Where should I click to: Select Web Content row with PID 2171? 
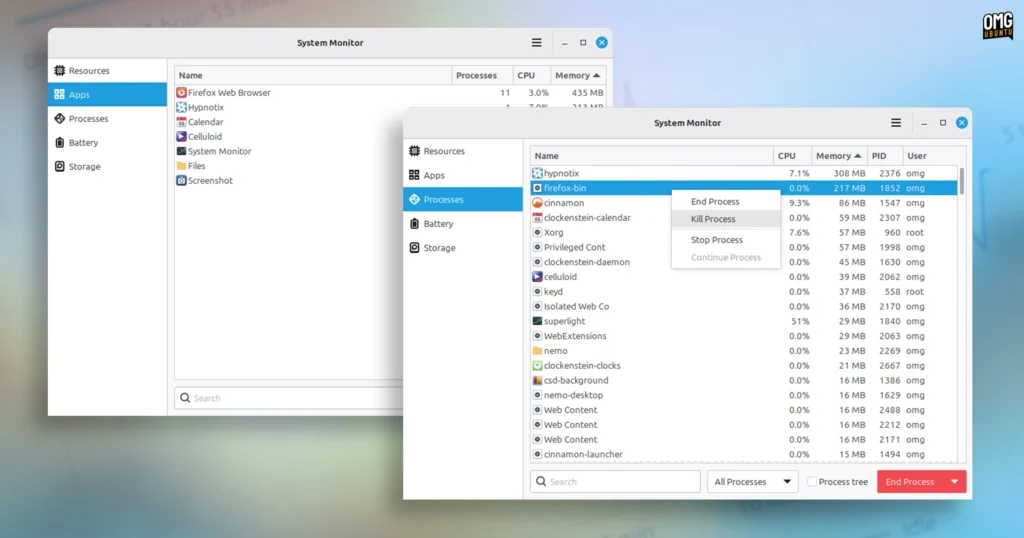[744, 439]
